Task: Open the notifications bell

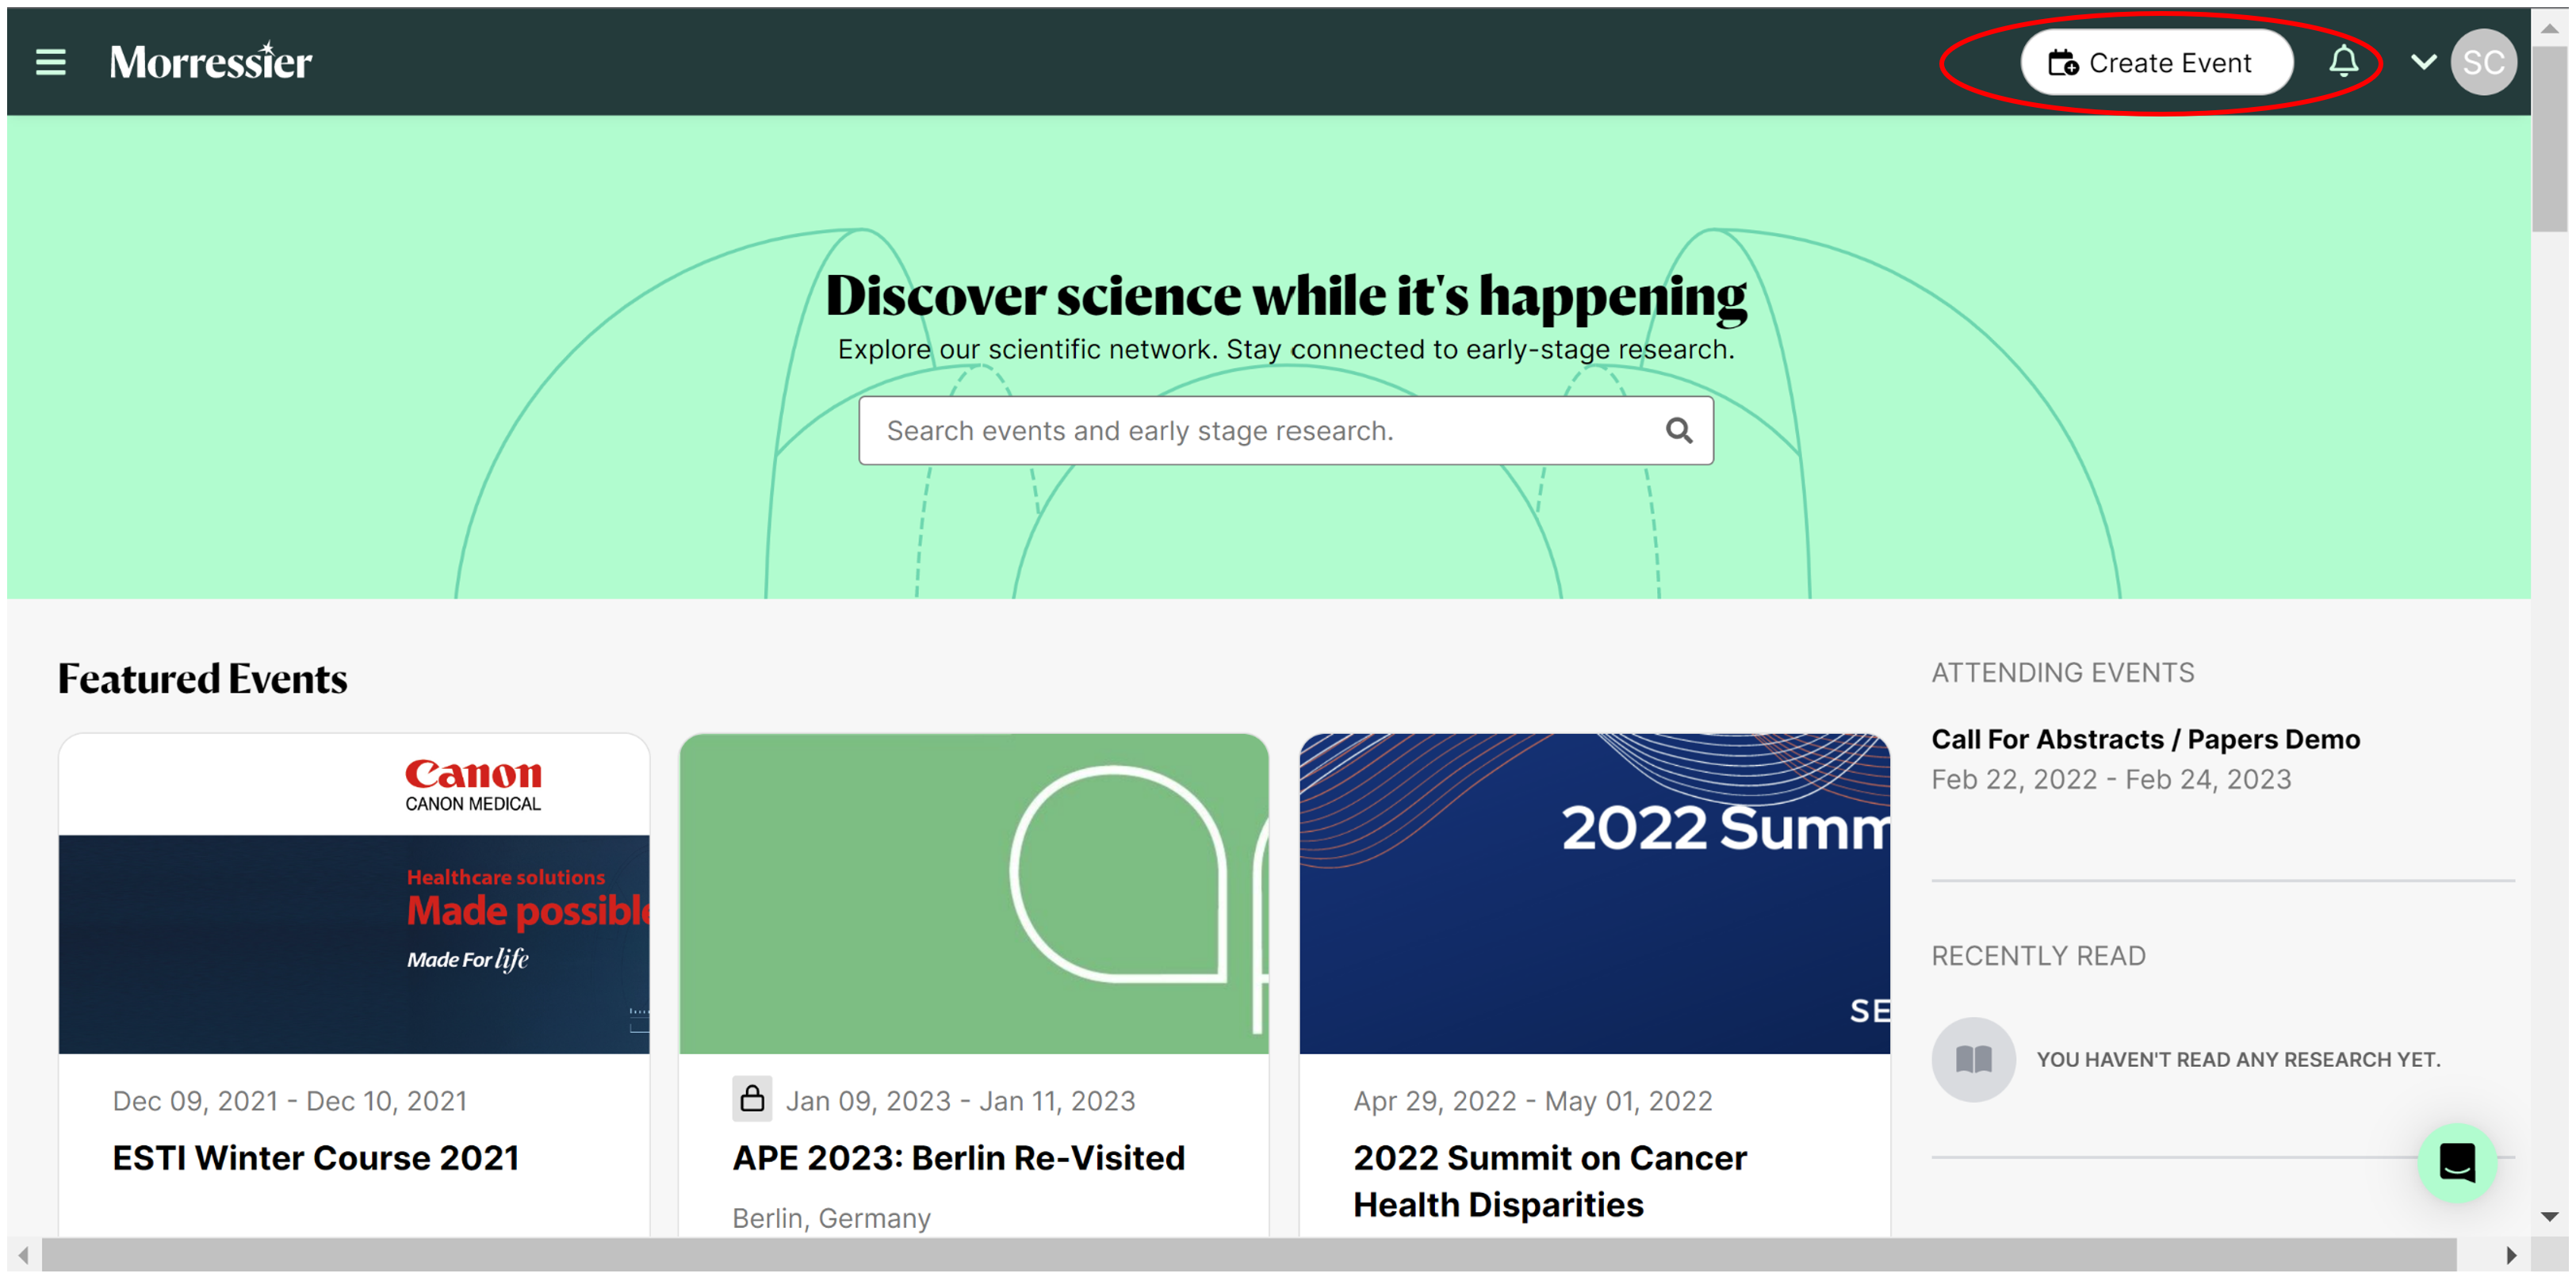Action: point(2343,62)
